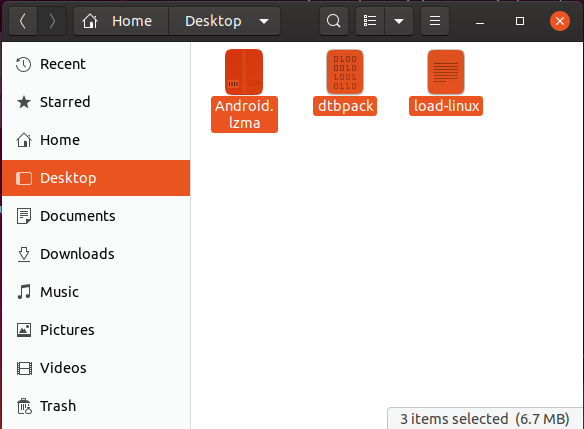Open the hamburger main menu
Screen dimensions: 584x429
pyautogui.click(x=435, y=21)
